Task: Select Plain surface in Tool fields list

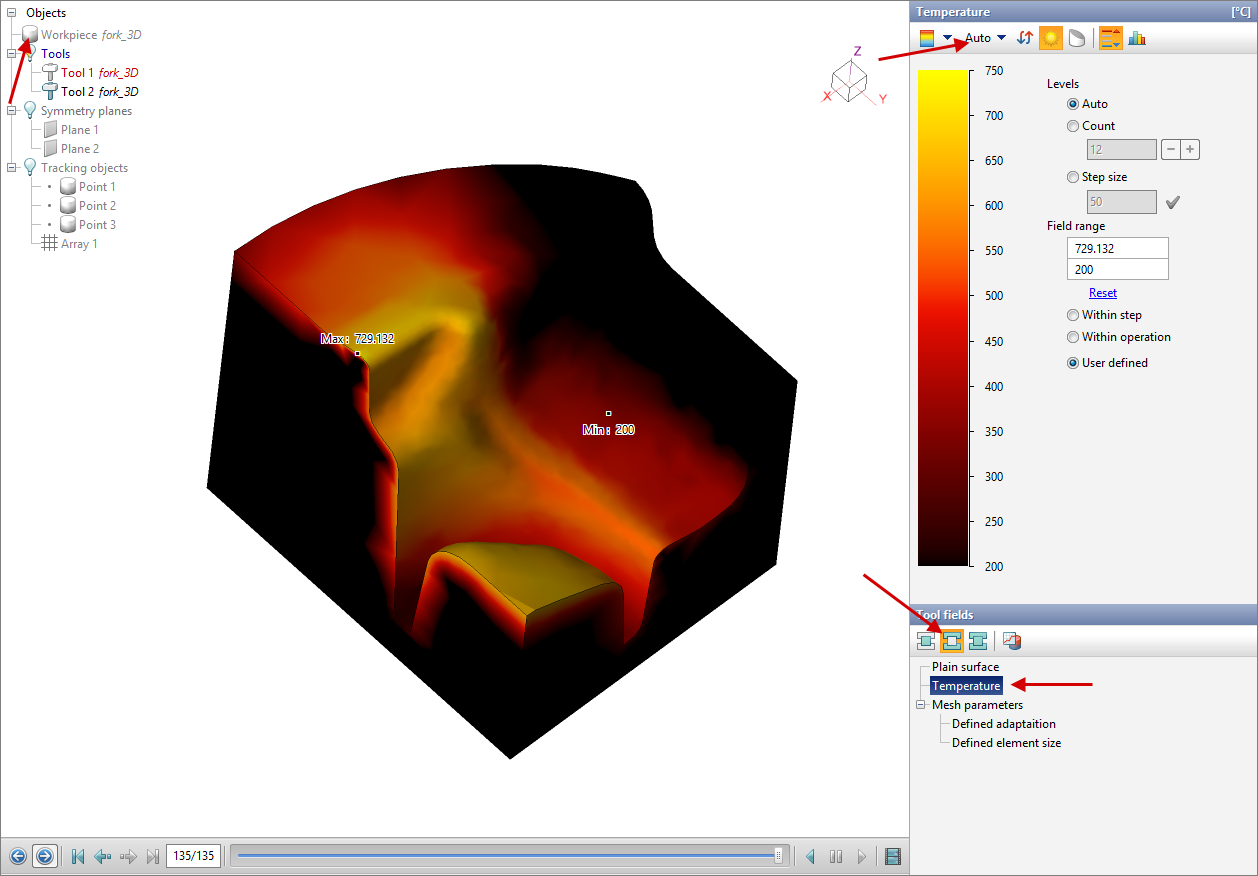Action: (965, 667)
